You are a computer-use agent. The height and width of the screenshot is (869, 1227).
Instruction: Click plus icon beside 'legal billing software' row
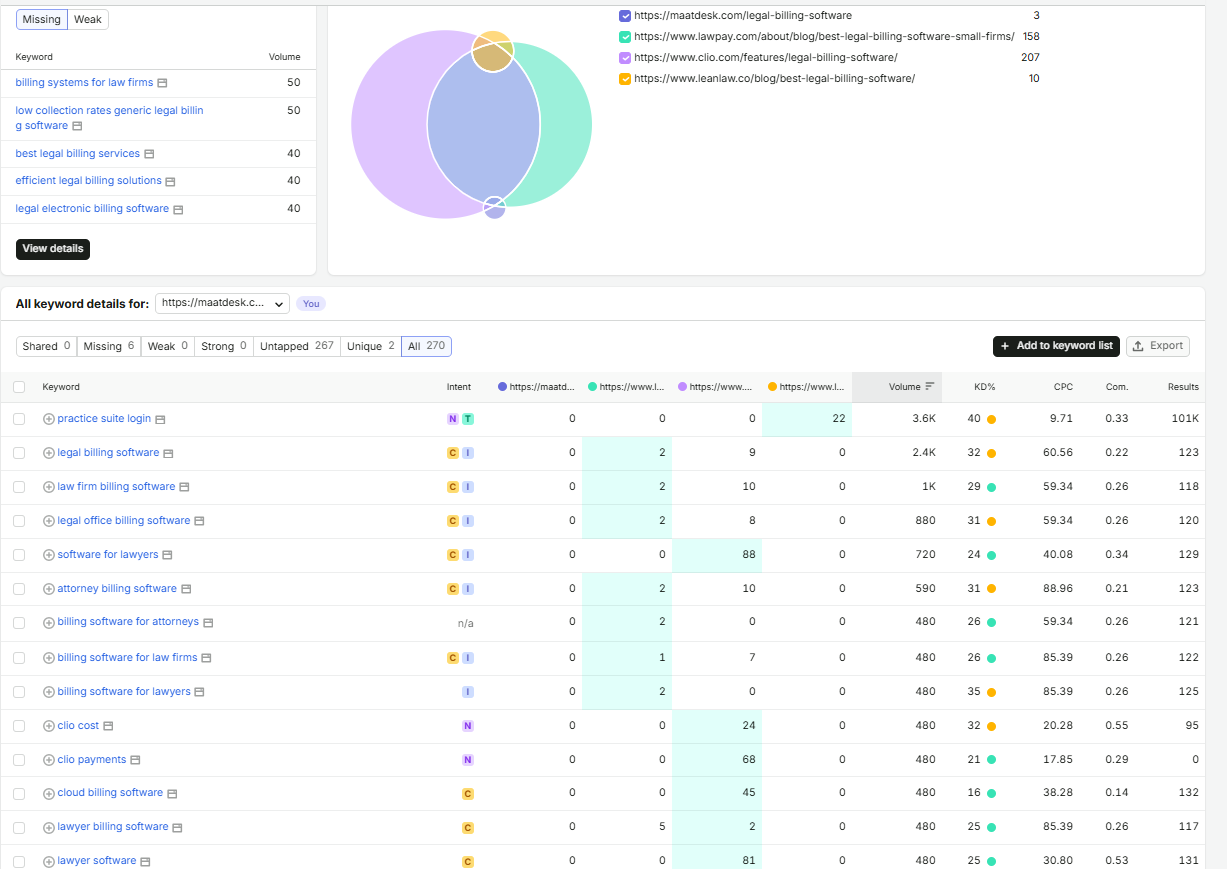[48, 453]
